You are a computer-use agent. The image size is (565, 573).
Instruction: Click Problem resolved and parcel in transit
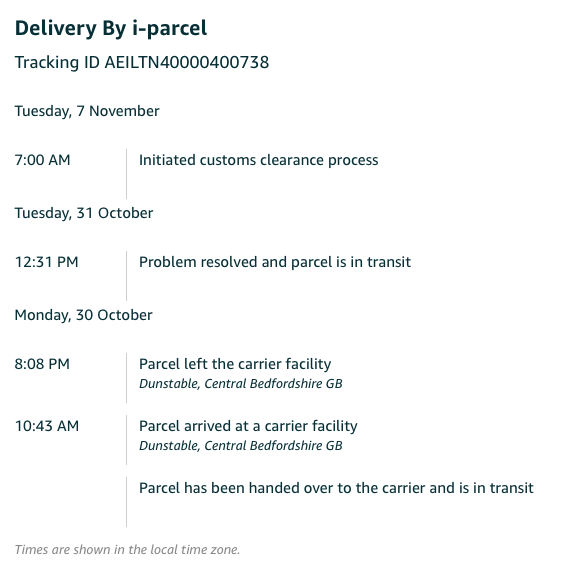point(275,262)
